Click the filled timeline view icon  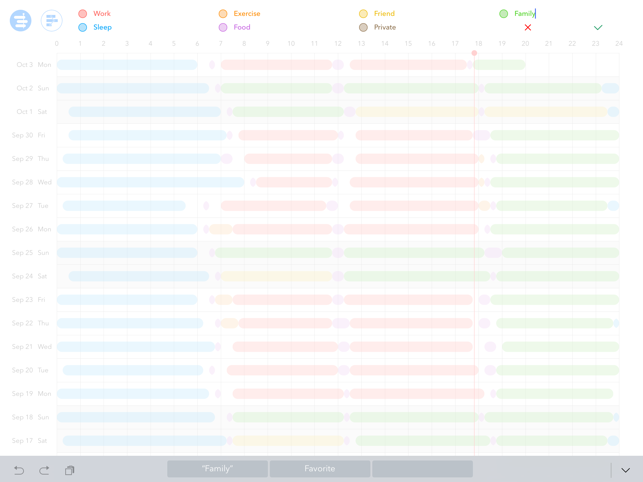point(20,20)
